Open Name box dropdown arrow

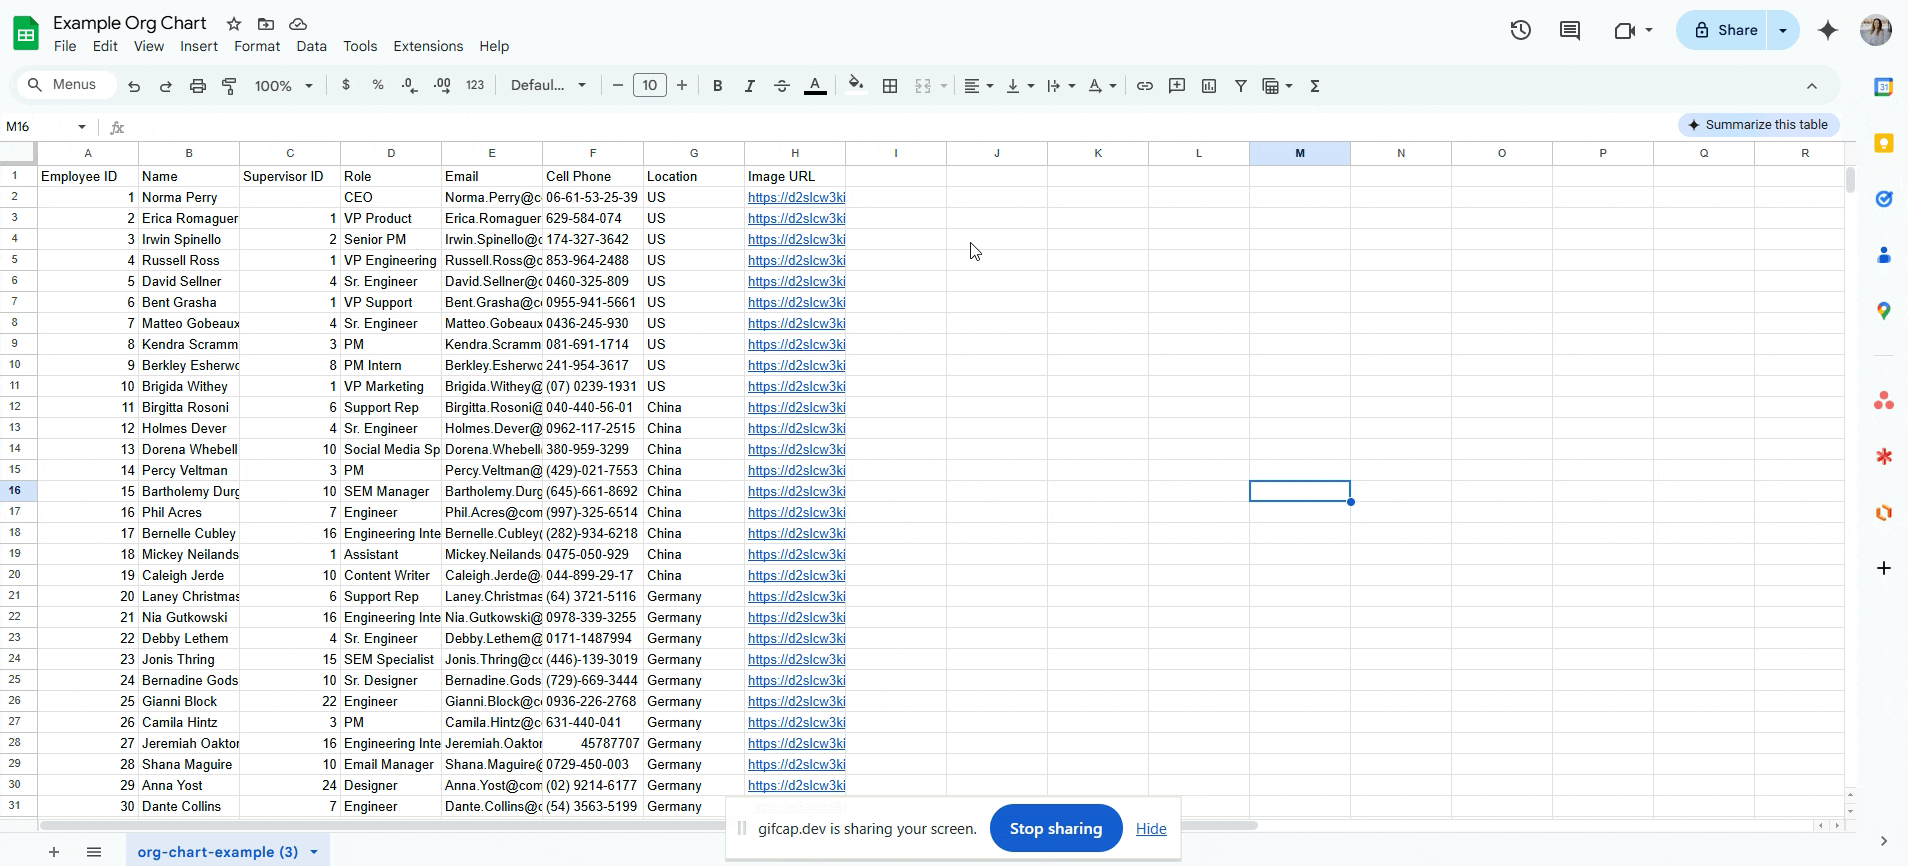click(x=82, y=127)
